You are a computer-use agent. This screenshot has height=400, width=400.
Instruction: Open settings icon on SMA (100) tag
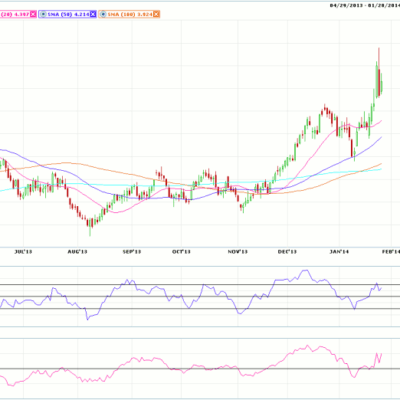coord(103,14)
